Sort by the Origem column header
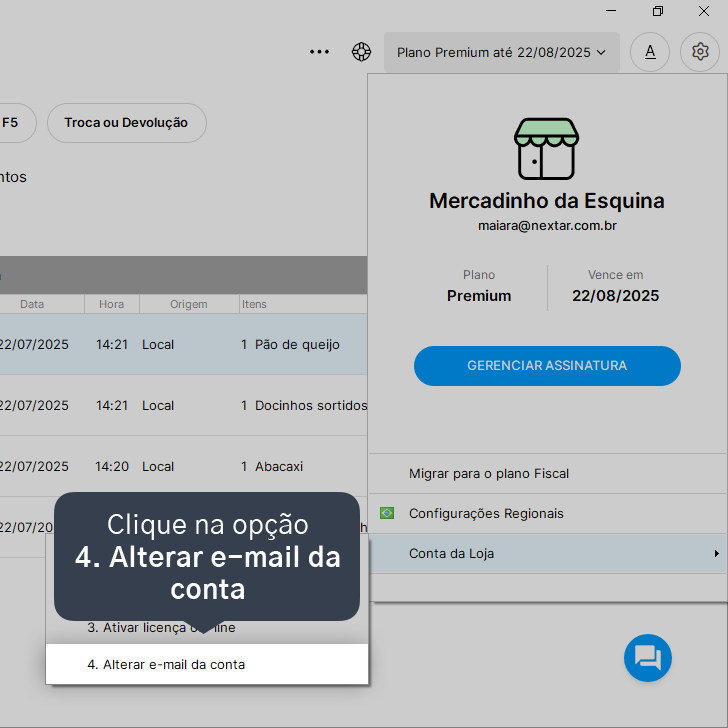 pos(189,304)
